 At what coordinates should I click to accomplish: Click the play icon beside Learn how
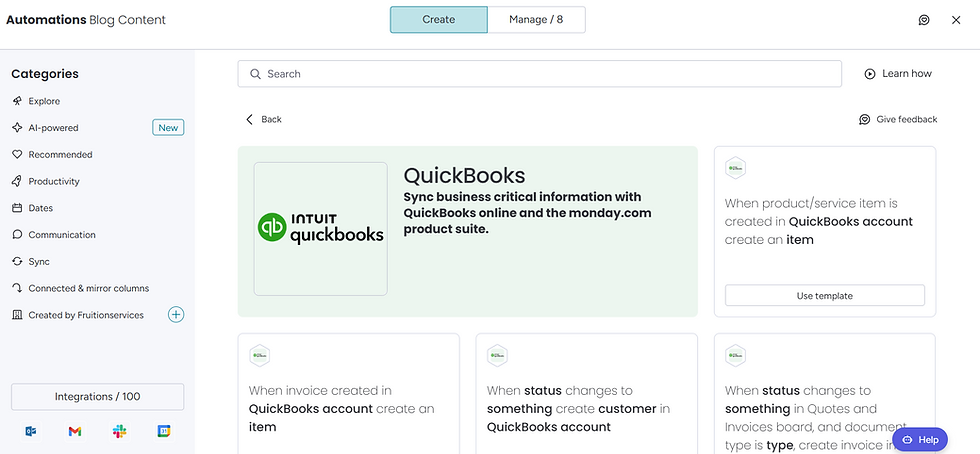click(x=869, y=74)
